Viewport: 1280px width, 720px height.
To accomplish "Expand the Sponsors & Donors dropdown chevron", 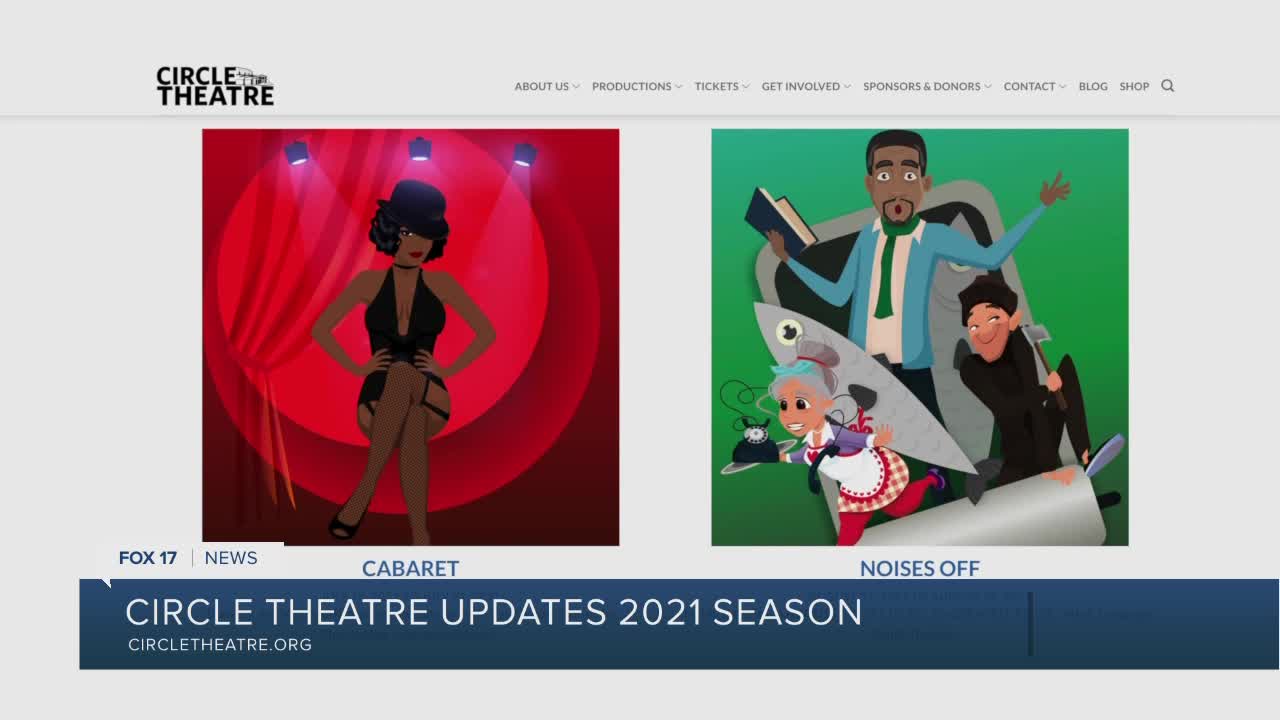I will tap(988, 87).
